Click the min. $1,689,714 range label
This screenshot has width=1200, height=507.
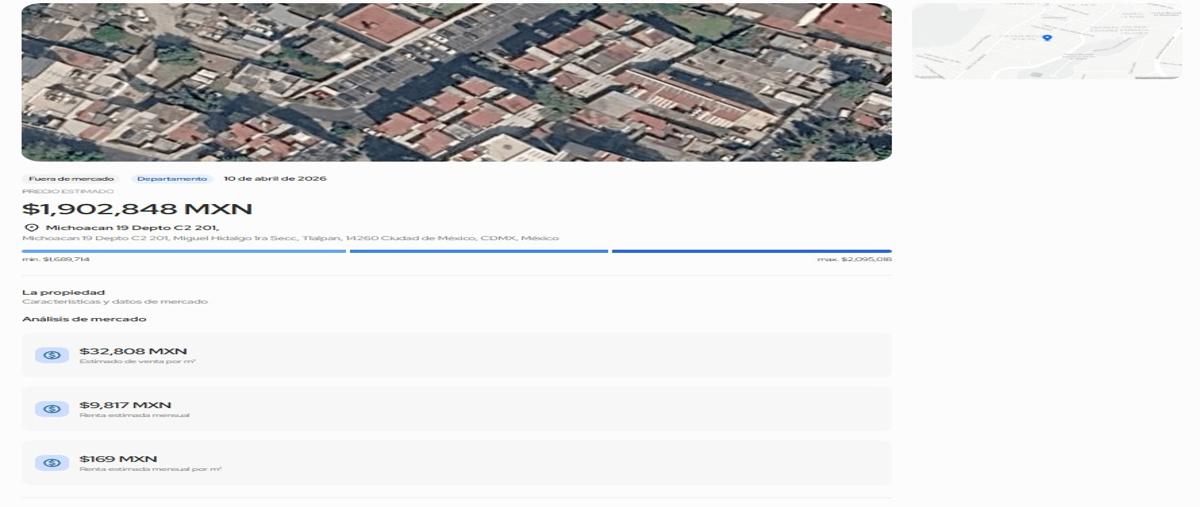[56, 259]
